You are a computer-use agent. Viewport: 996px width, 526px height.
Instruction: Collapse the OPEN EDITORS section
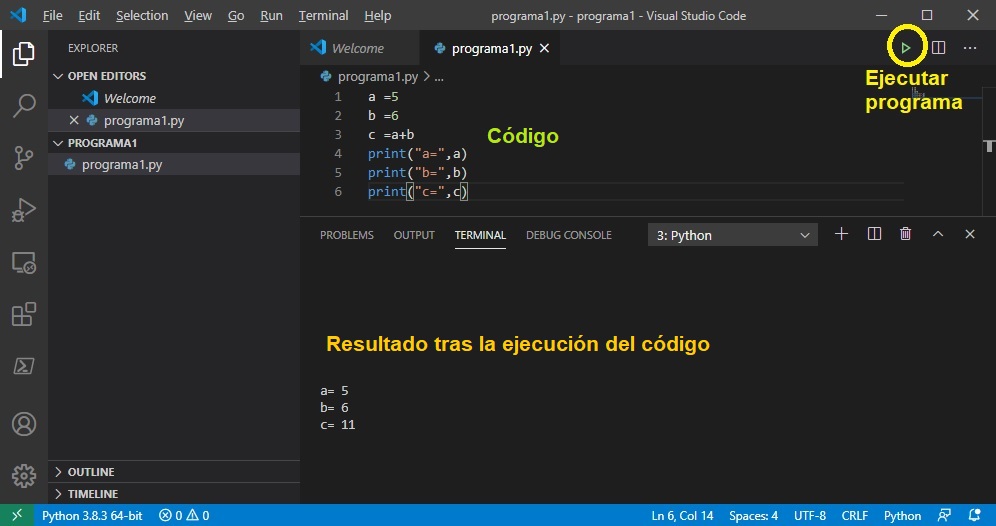[106, 76]
